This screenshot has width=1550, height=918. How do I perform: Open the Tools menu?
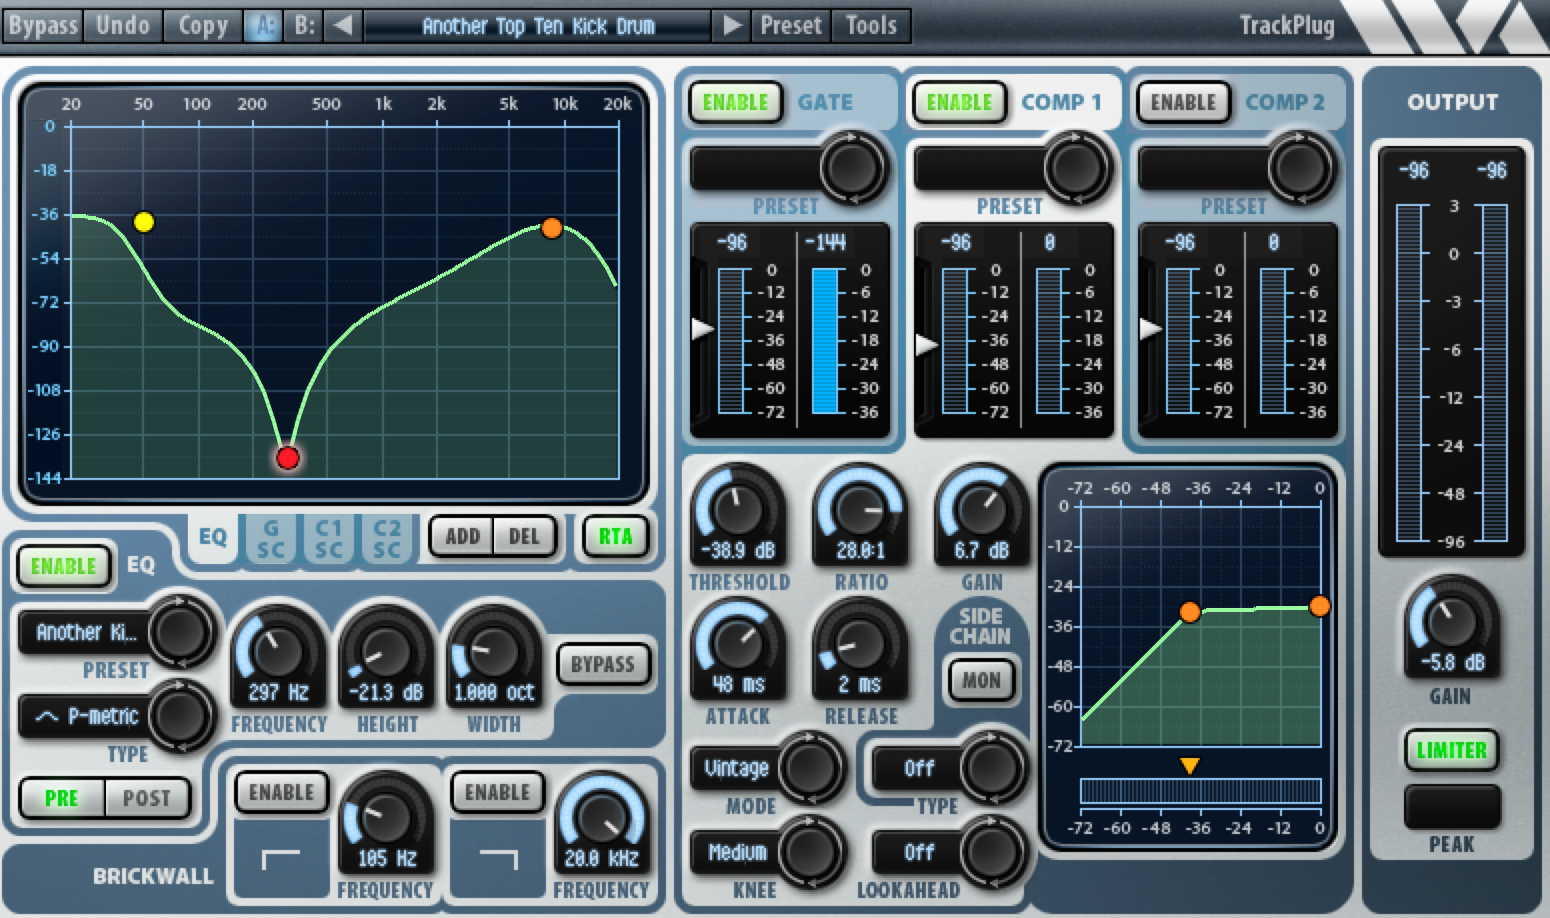[871, 25]
